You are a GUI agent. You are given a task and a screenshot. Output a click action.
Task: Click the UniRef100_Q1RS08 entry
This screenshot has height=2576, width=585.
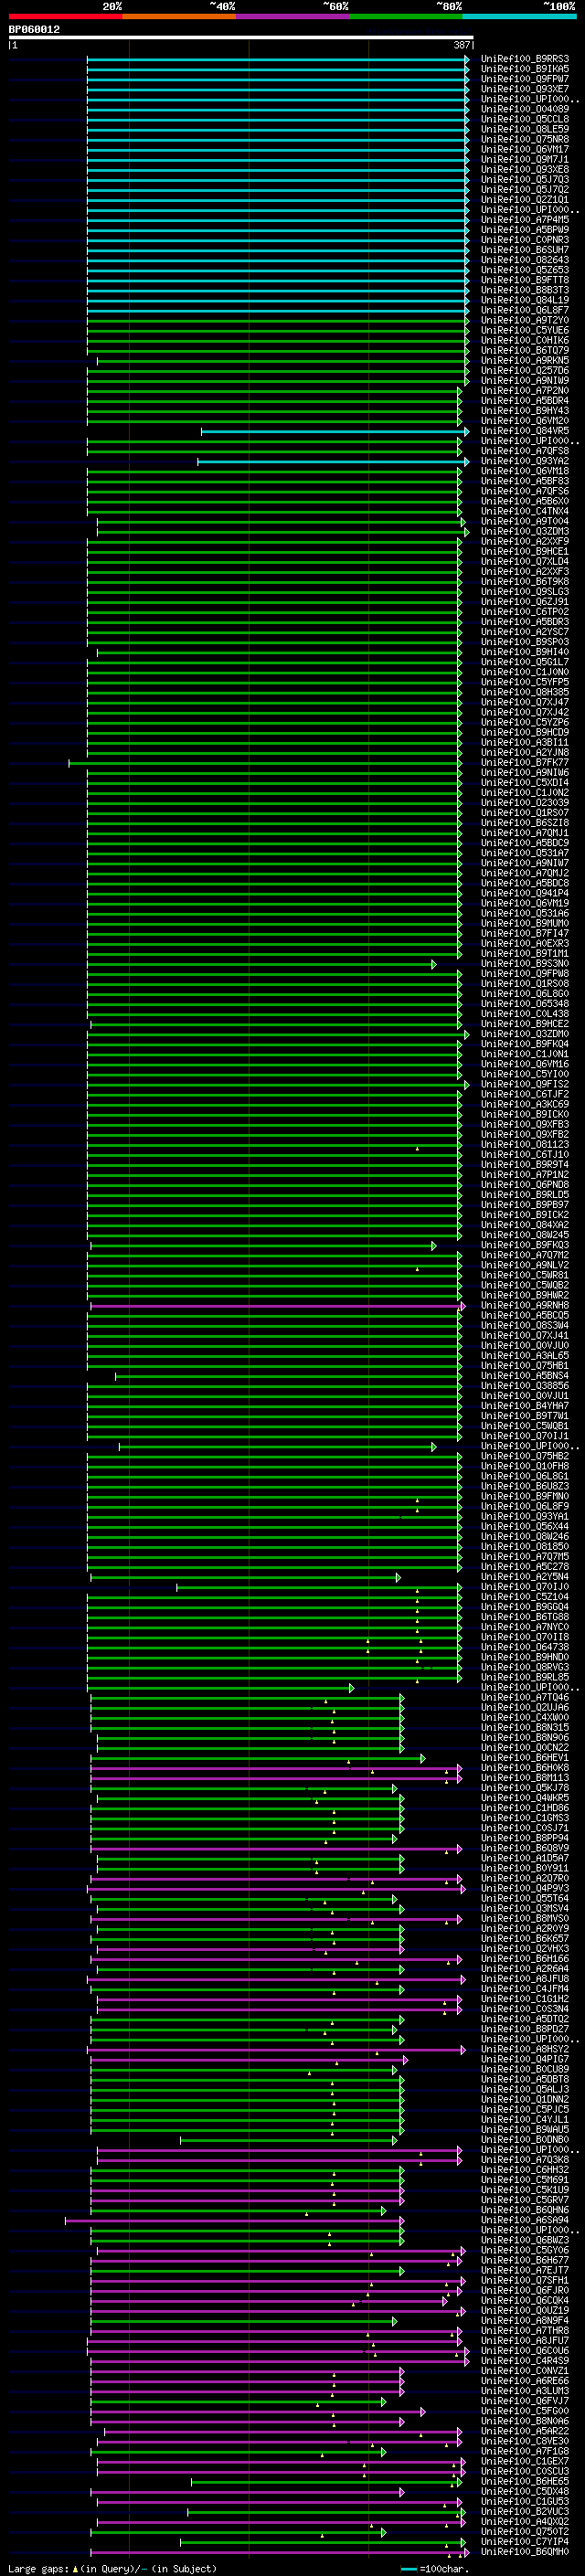point(525,983)
